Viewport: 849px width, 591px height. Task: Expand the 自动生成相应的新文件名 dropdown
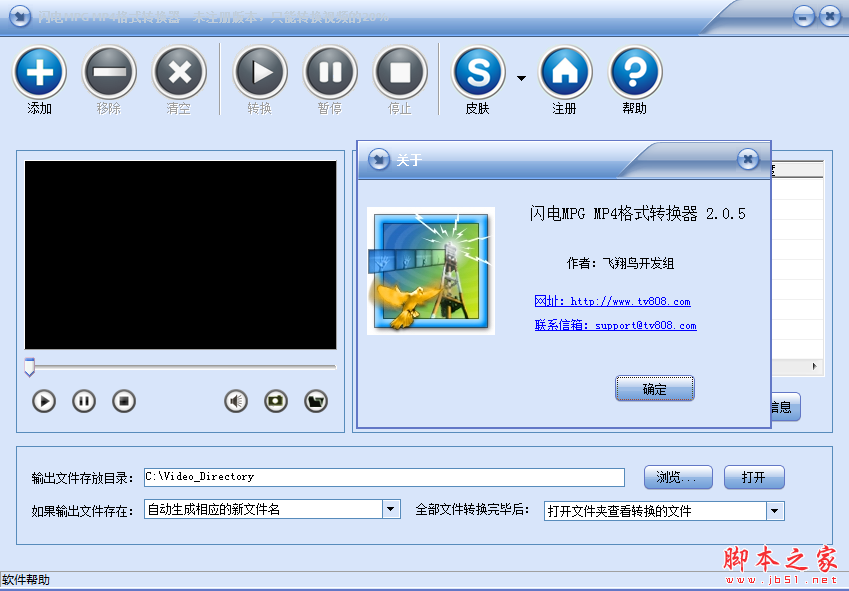[x=390, y=509]
